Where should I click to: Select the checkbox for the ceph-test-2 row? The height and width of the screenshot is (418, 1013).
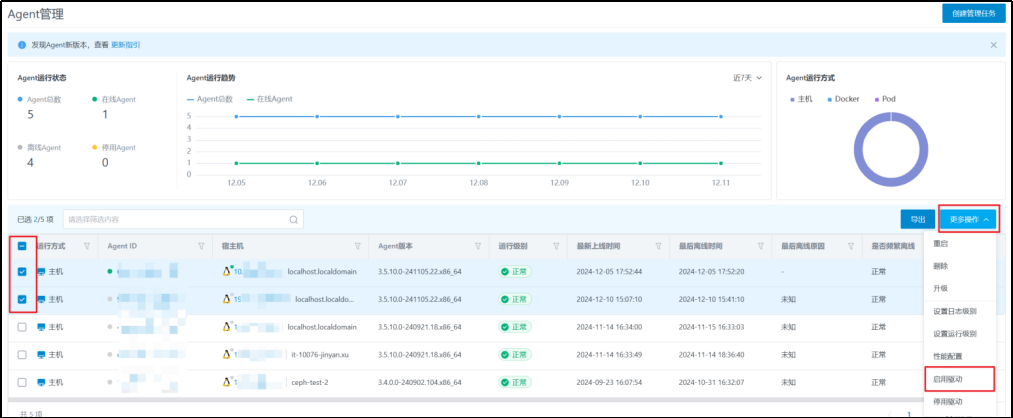(x=22, y=382)
